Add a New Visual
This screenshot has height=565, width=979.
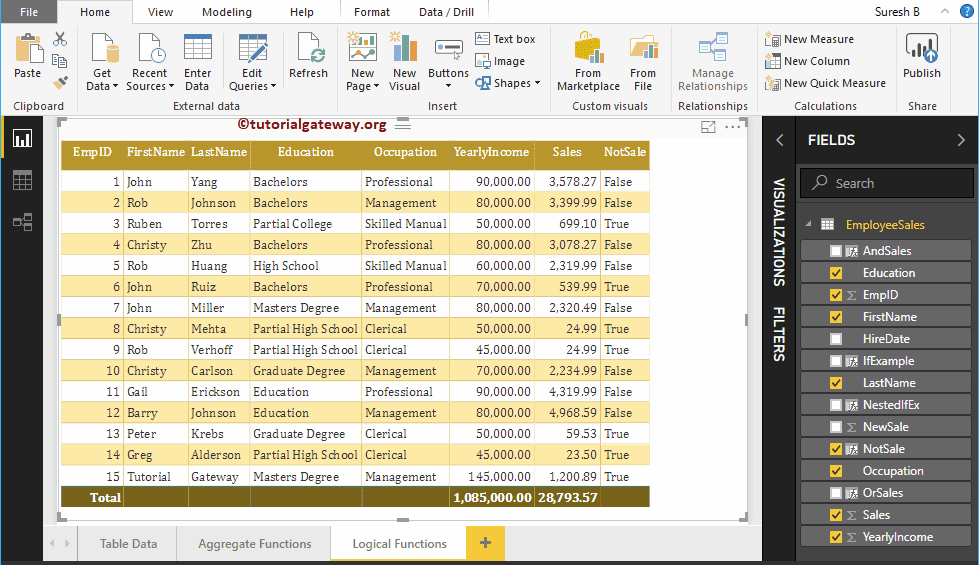click(x=405, y=62)
